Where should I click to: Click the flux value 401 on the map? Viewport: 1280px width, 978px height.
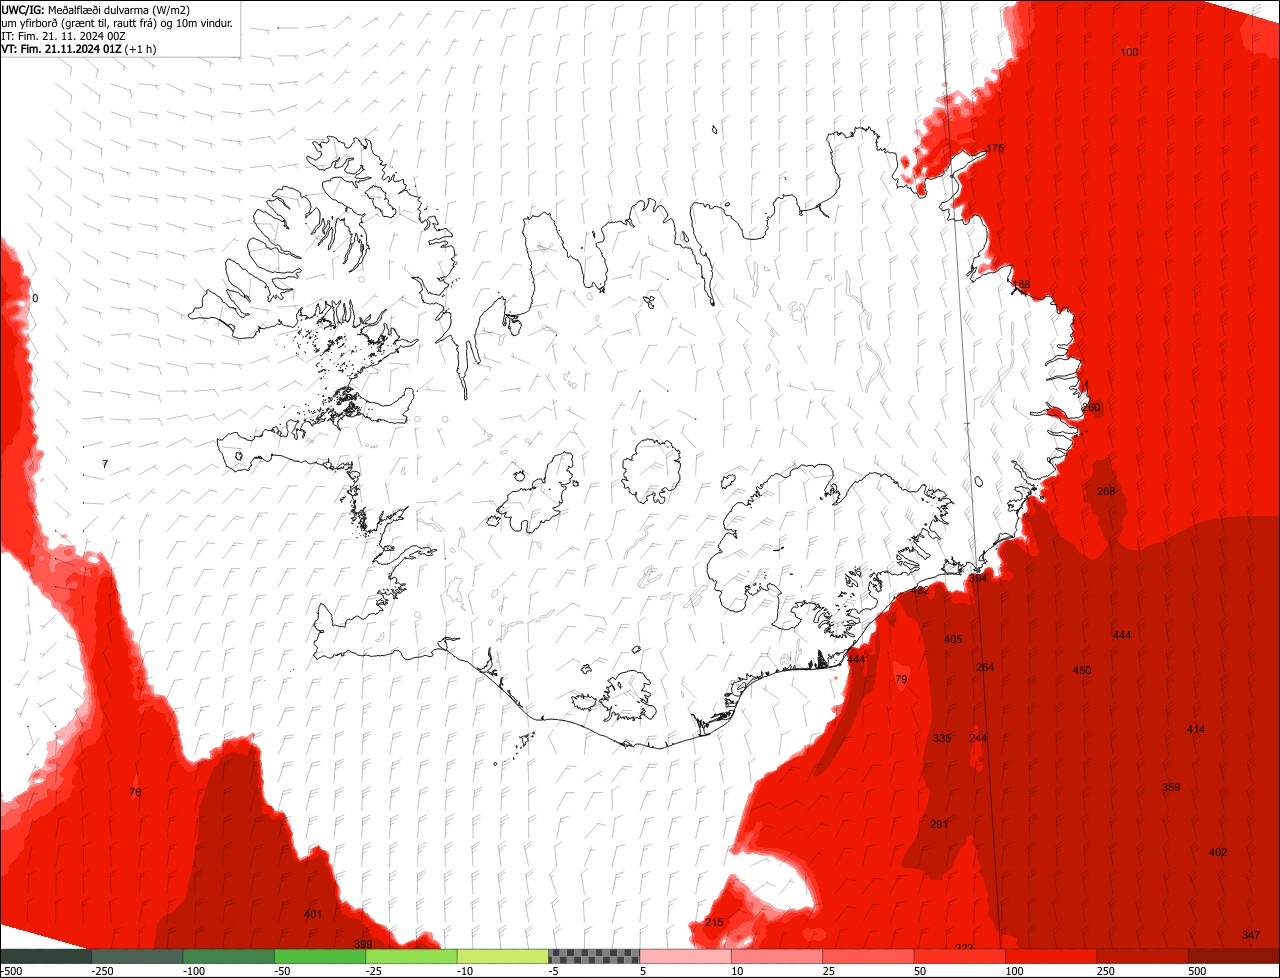[x=313, y=915]
